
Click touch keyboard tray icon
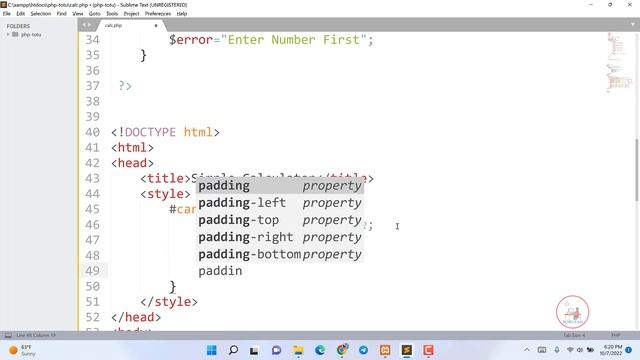click(542, 350)
